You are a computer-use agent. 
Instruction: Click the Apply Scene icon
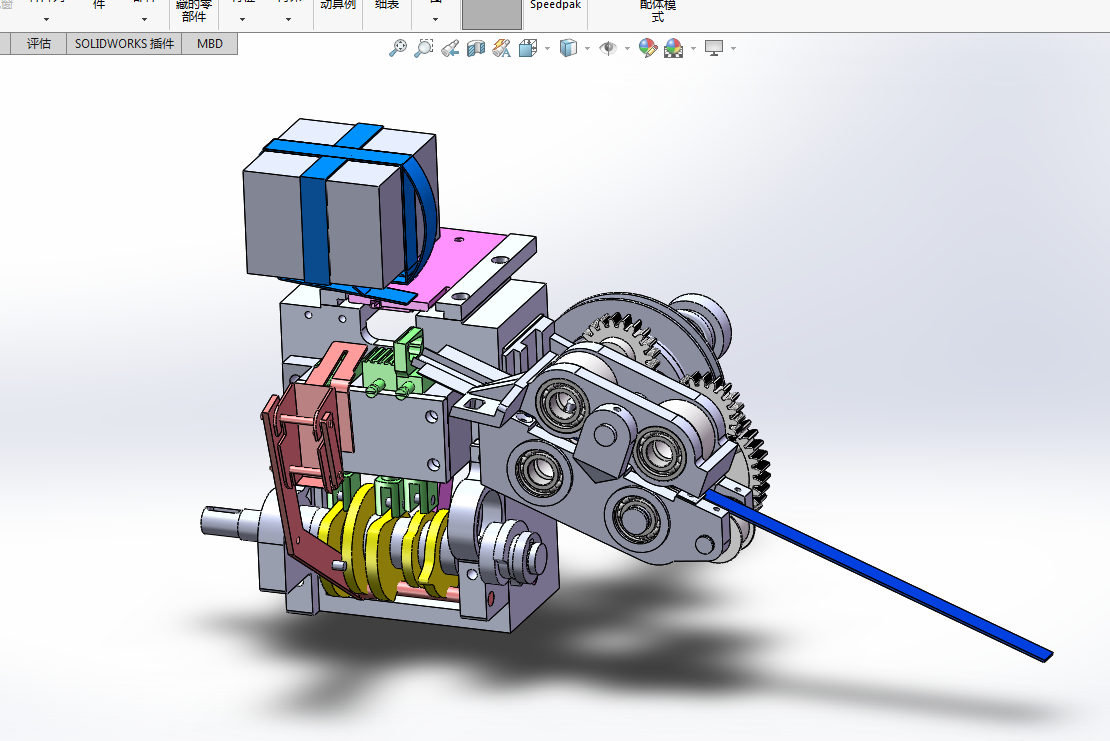tap(674, 48)
